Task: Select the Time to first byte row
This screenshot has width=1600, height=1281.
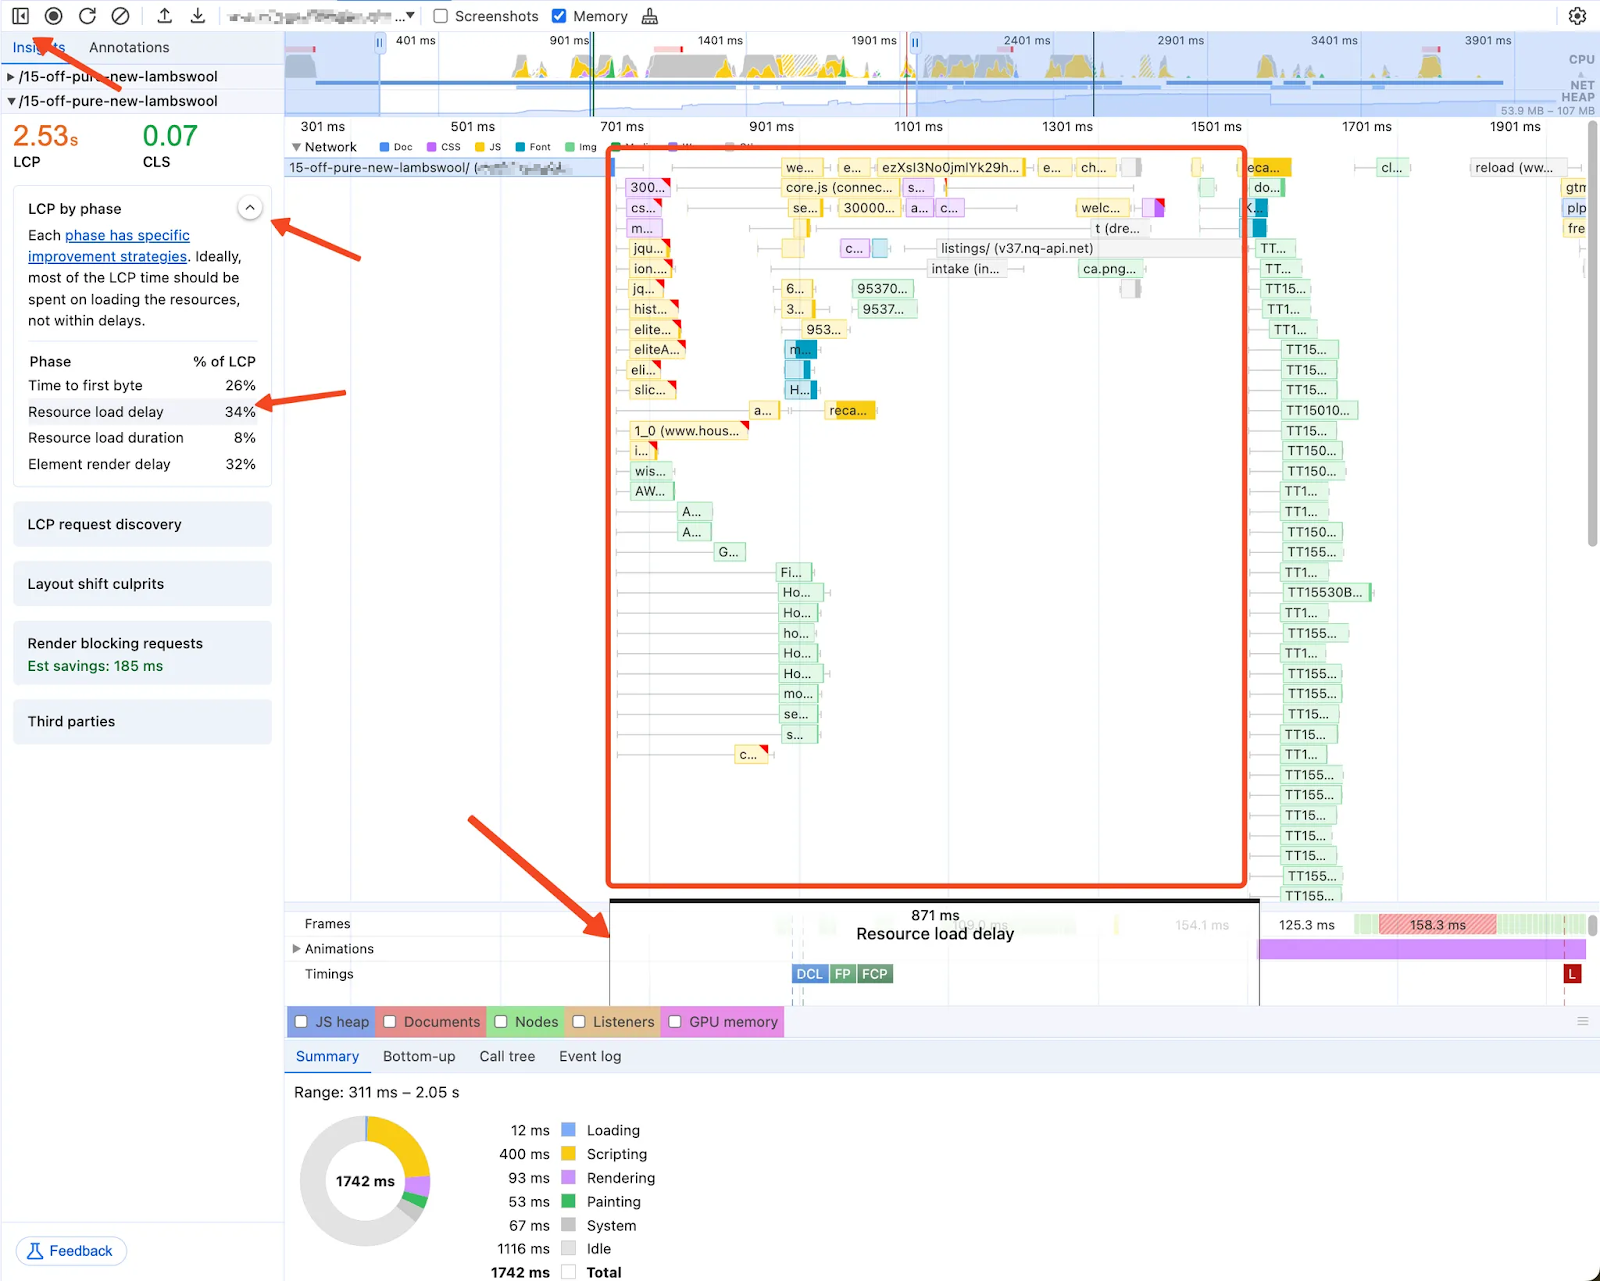Action: [x=142, y=386]
